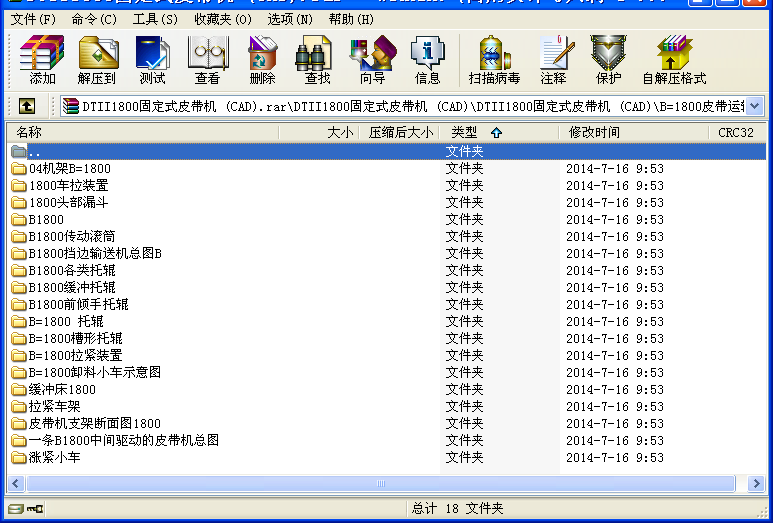Sort by CRC32 column header
The image size is (773, 523).
(x=738, y=132)
